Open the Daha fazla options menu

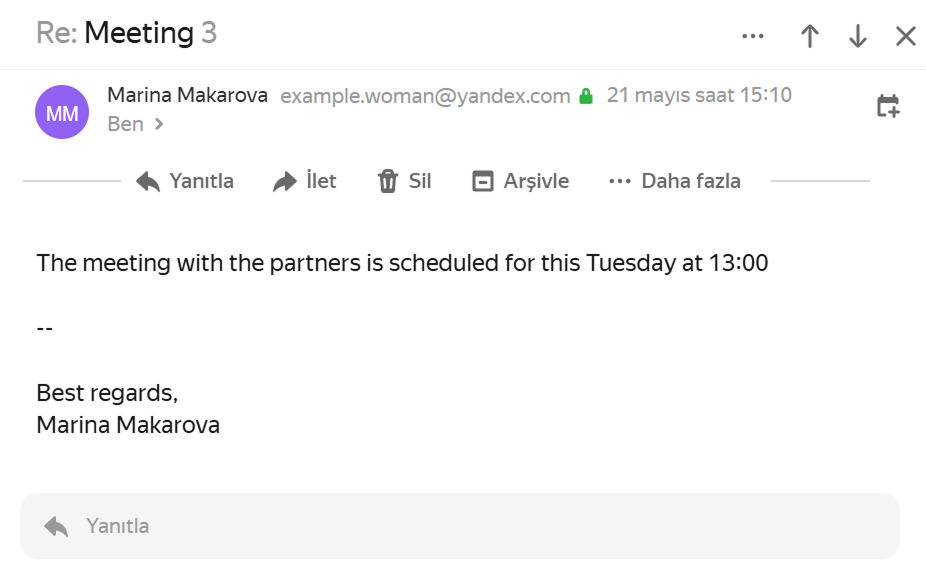coord(675,181)
